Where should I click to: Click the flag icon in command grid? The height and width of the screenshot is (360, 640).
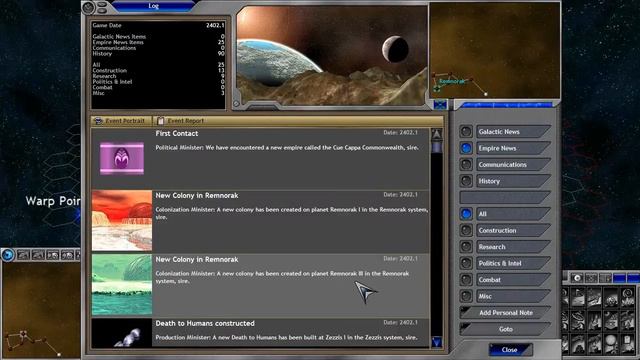(x=578, y=298)
